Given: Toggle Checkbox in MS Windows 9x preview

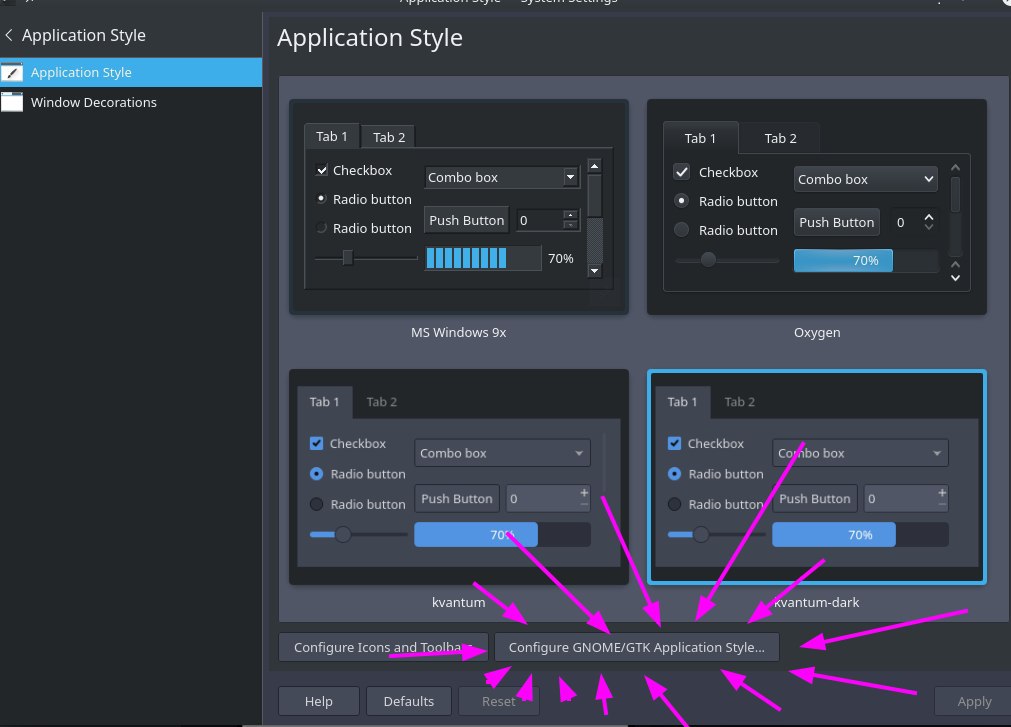Looking at the screenshot, I should click(x=322, y=170).
